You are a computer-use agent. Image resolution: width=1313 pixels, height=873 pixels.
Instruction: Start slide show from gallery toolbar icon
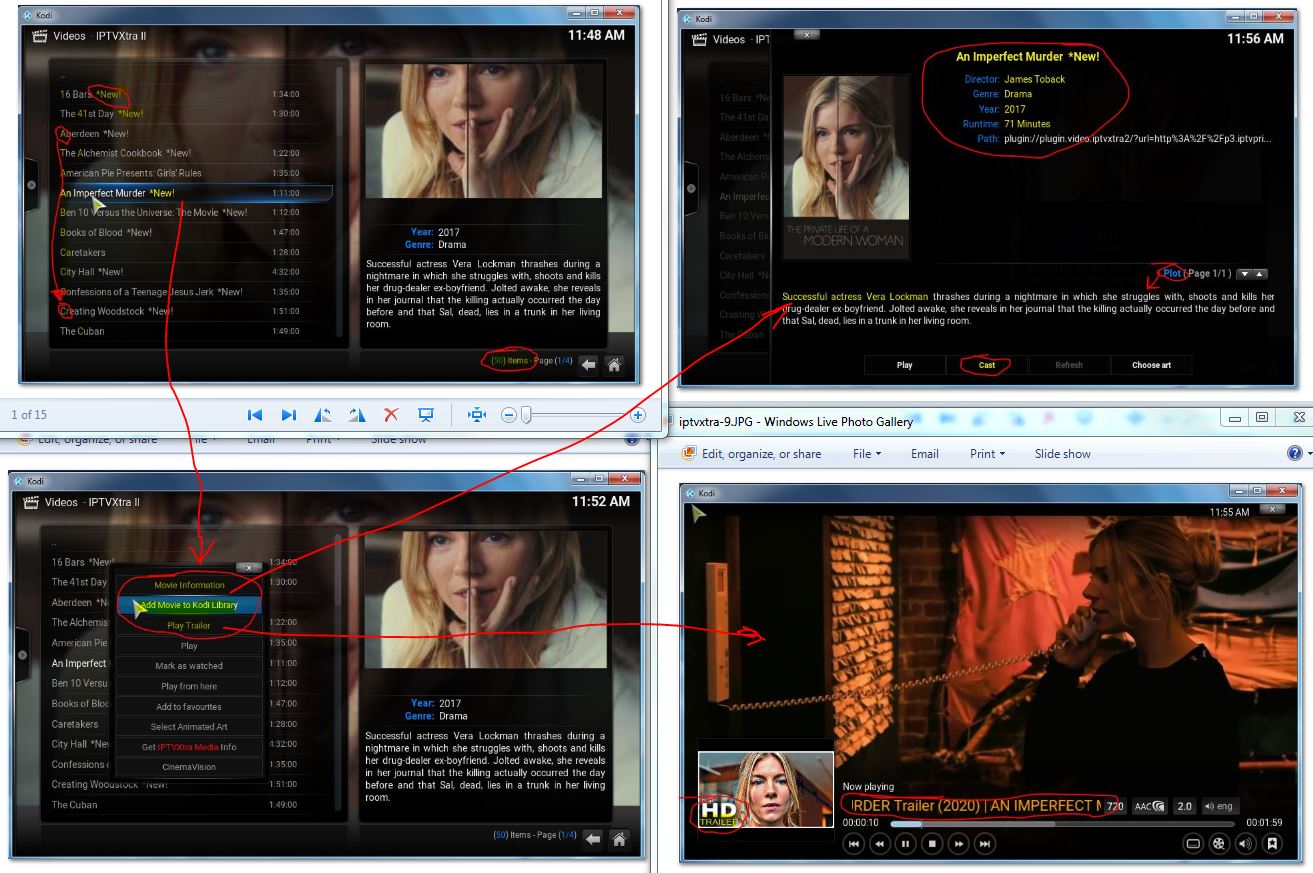[x=426, y=415]
